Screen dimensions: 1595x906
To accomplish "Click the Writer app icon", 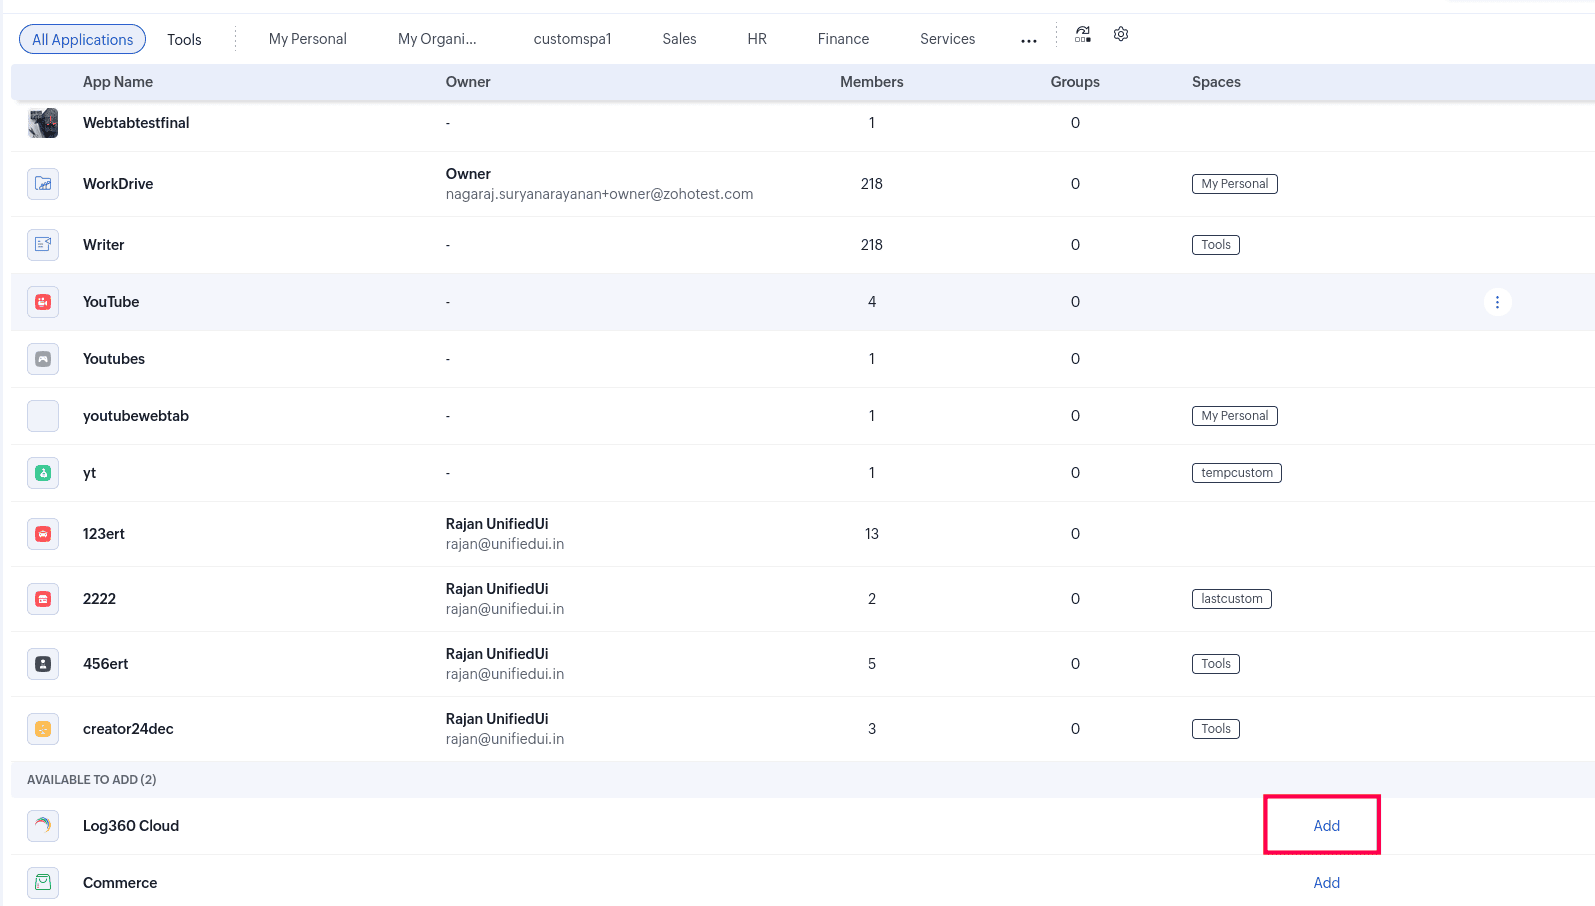I will click(43, 245).
